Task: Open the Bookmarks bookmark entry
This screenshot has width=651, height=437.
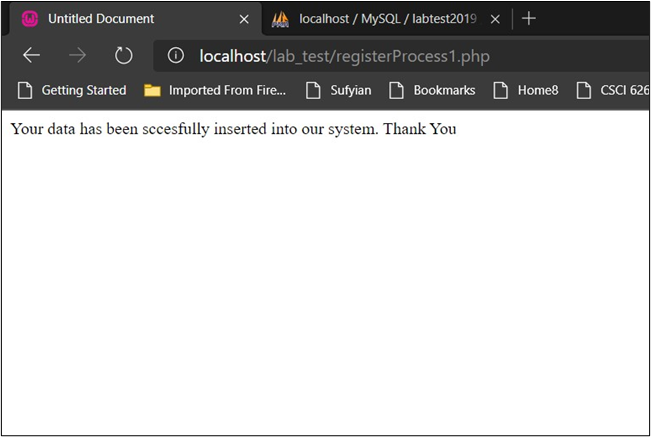Action: [x=432, y=90]
